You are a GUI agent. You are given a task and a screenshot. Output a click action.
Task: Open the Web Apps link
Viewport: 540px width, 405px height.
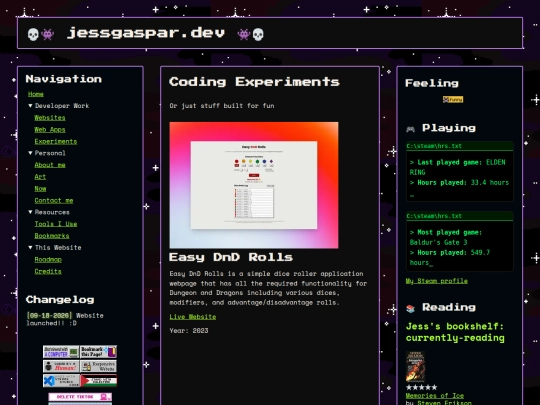(50, 129)
